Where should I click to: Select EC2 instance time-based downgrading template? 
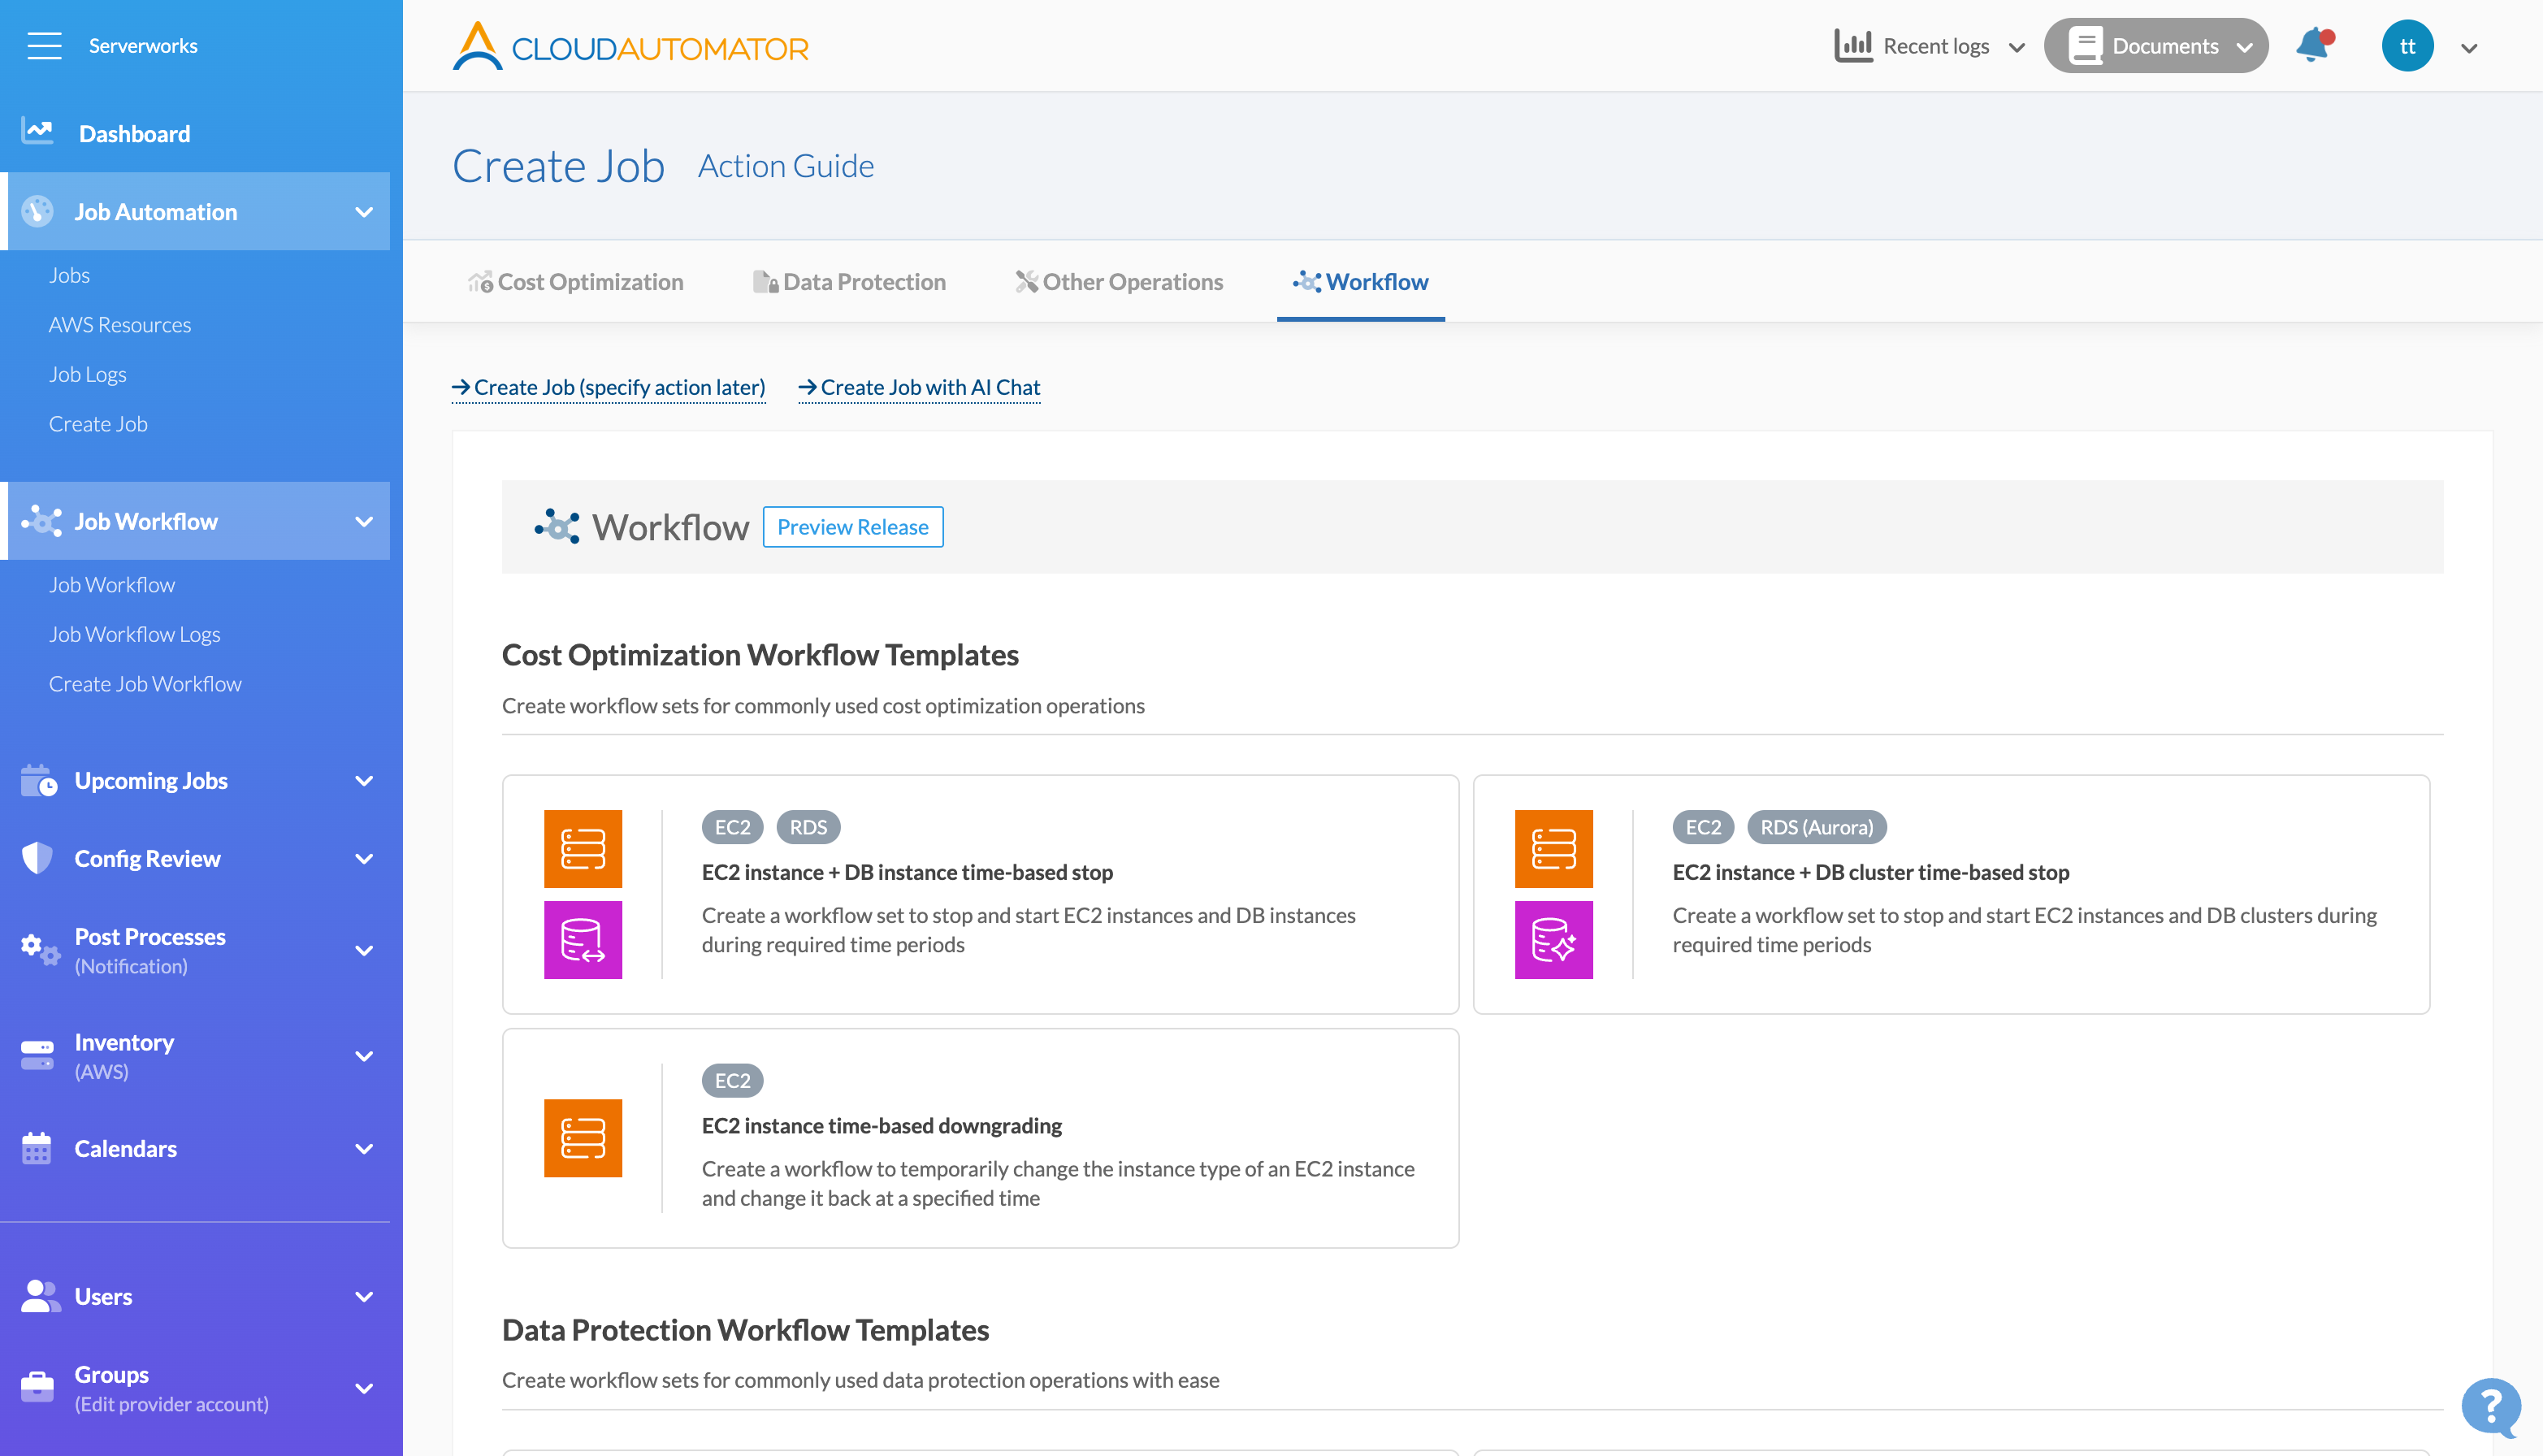[981, 1138]
